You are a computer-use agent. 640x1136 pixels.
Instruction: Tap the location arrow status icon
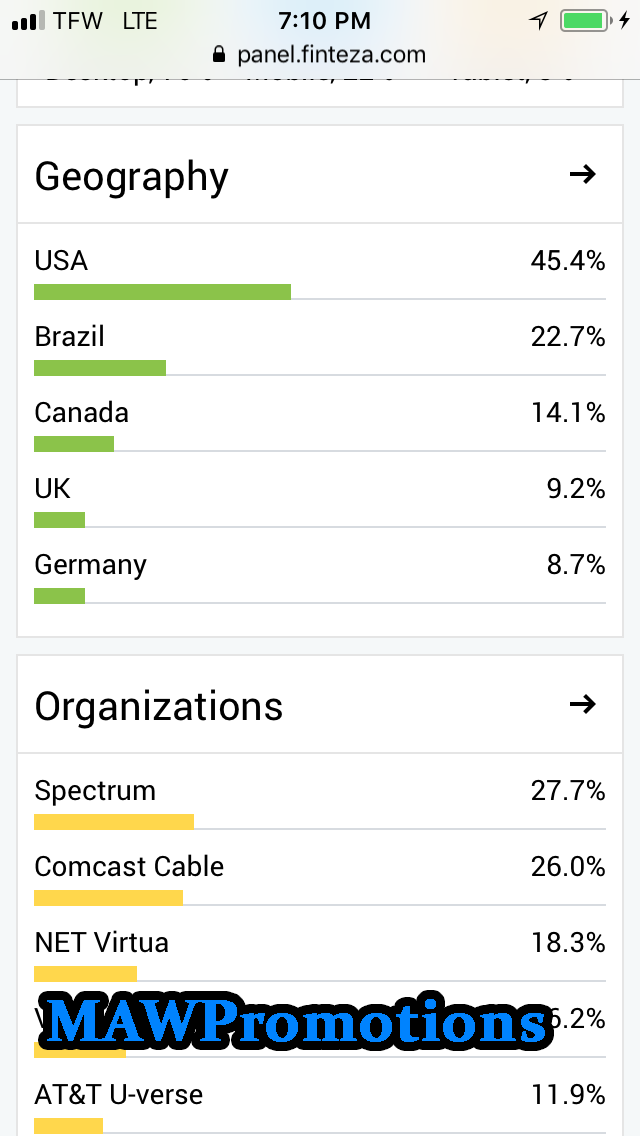click(x=539, y=20)
